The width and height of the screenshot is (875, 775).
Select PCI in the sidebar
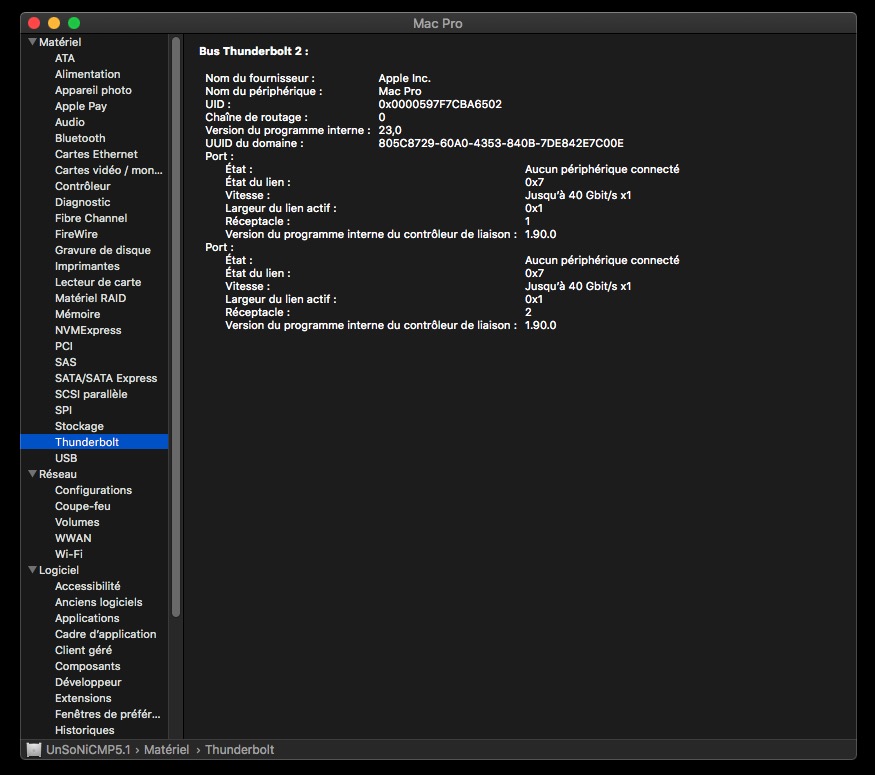click(x=64, y=346)
